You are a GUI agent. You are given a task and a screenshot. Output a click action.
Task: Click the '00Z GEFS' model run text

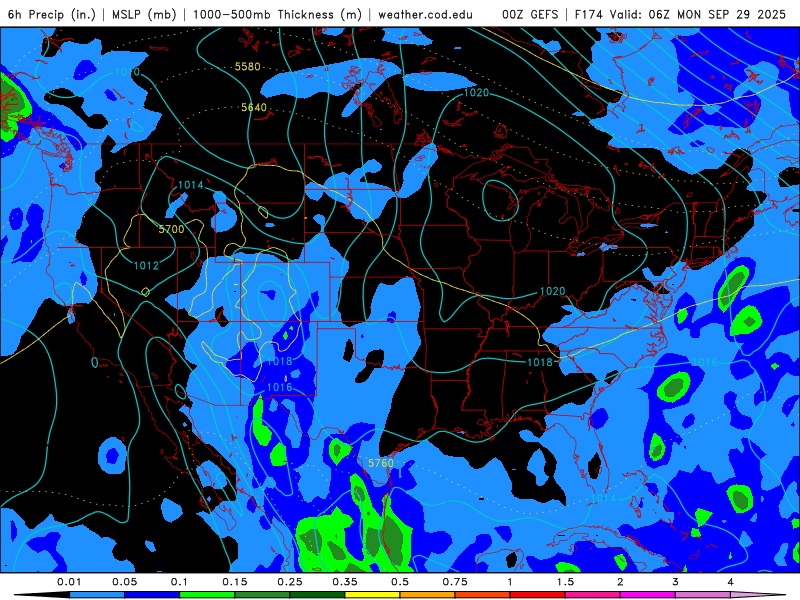coord(530,14)
